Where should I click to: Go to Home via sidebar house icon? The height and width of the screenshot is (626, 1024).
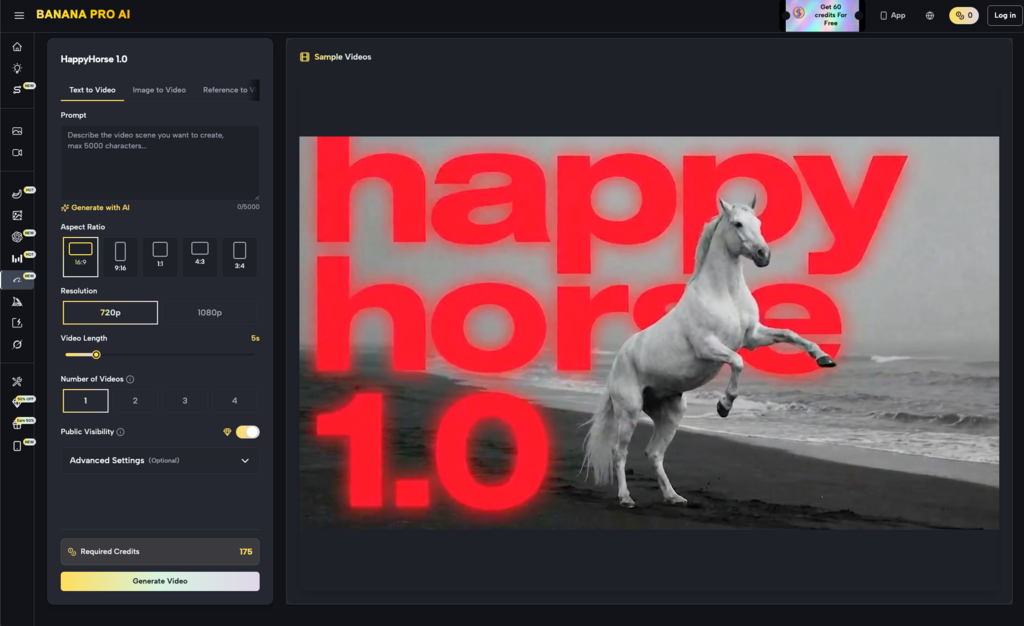[17, 47]
